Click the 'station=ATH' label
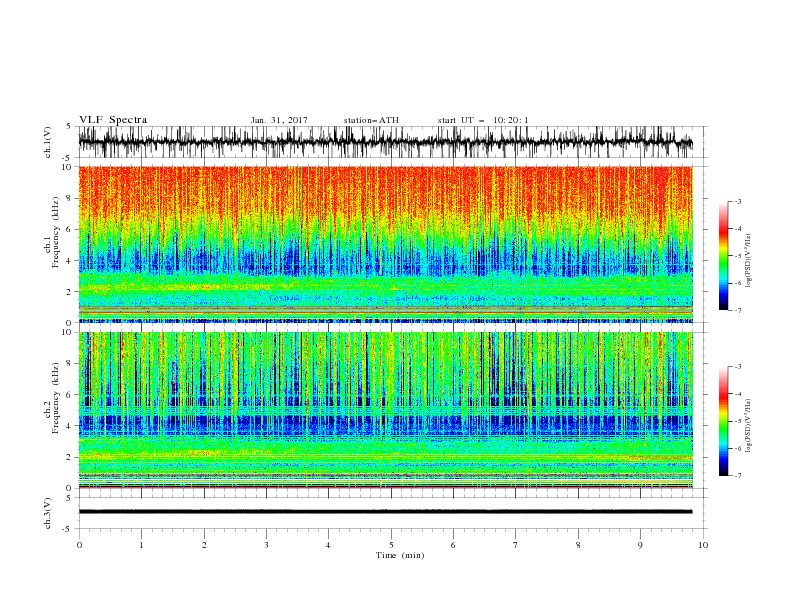This screenshot has width=792, height=612. click(x=371, y=120)
